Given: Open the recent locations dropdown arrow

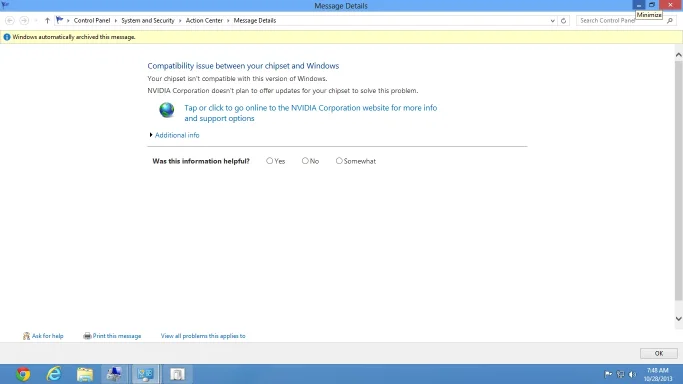Looking at the screenshot, I should 36,20.
